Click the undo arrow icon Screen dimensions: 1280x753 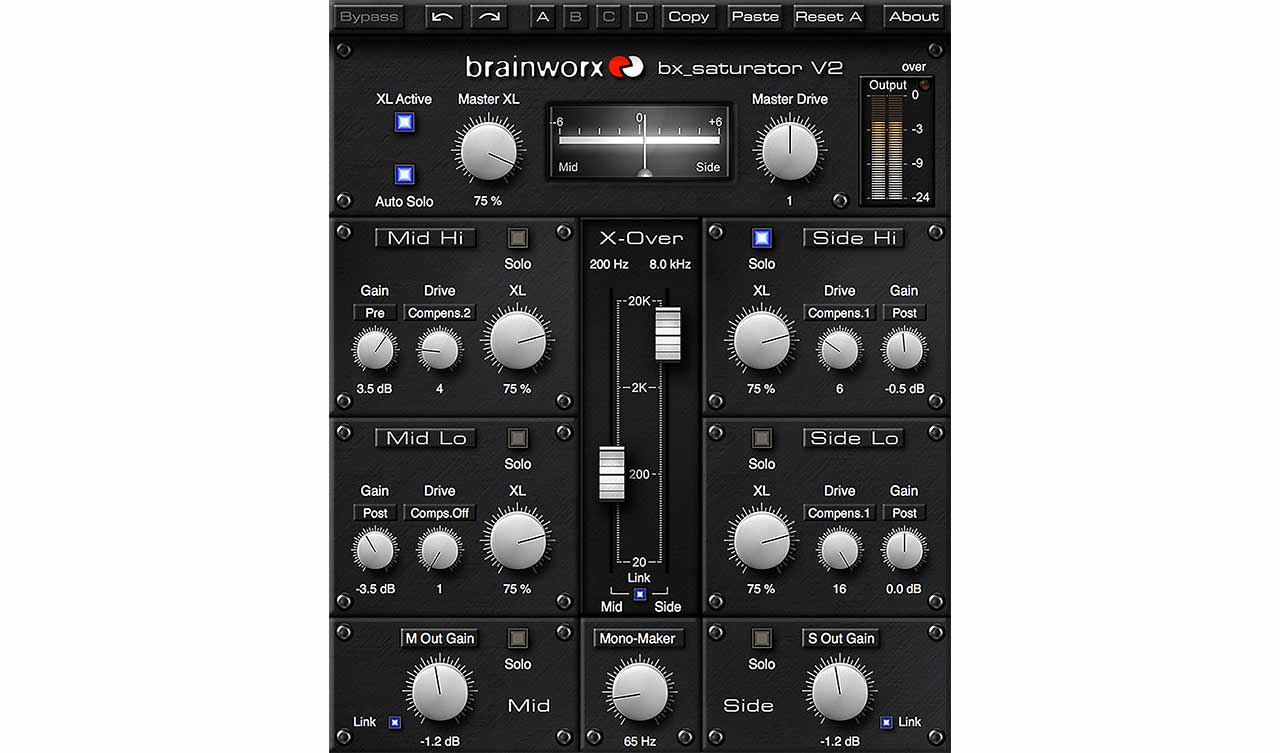[444, 16]
